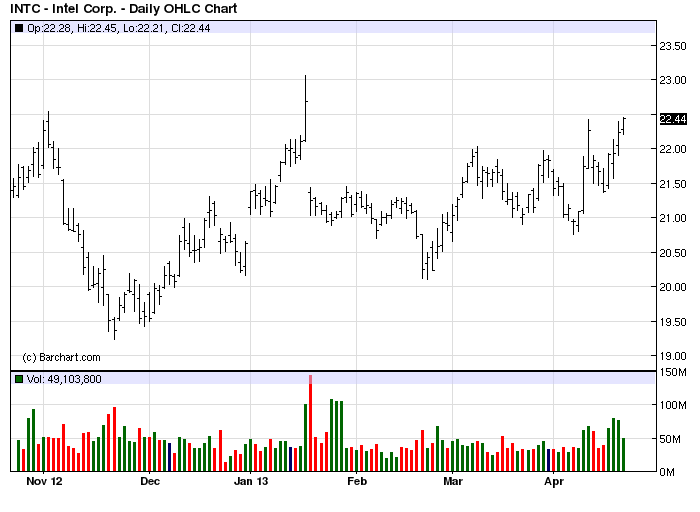
Task: Click the 'Jan 13' date axis label
Action: (x=251, y=481)
